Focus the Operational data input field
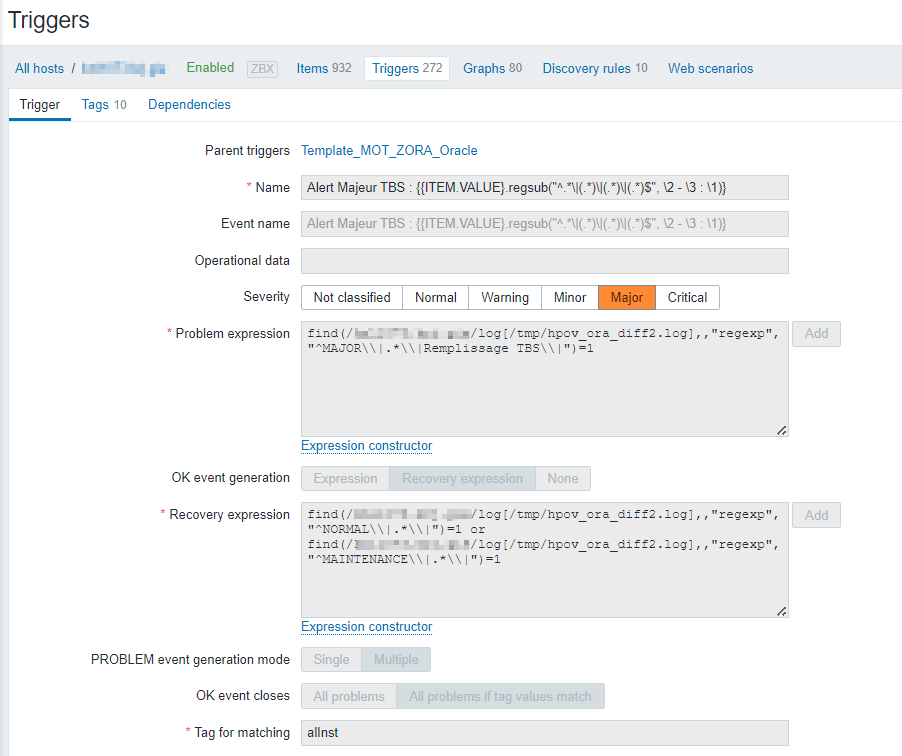The height and width of the screenshot is (756, 902). pyautogui.click(x=544, y=261)
